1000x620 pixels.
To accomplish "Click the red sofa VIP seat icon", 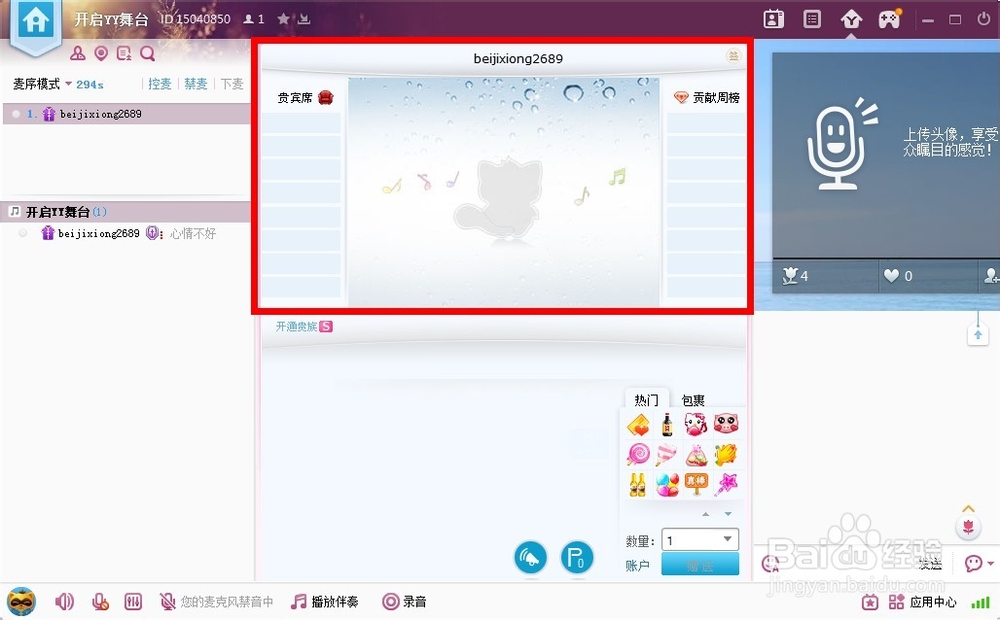I will [x=325, y=98].
